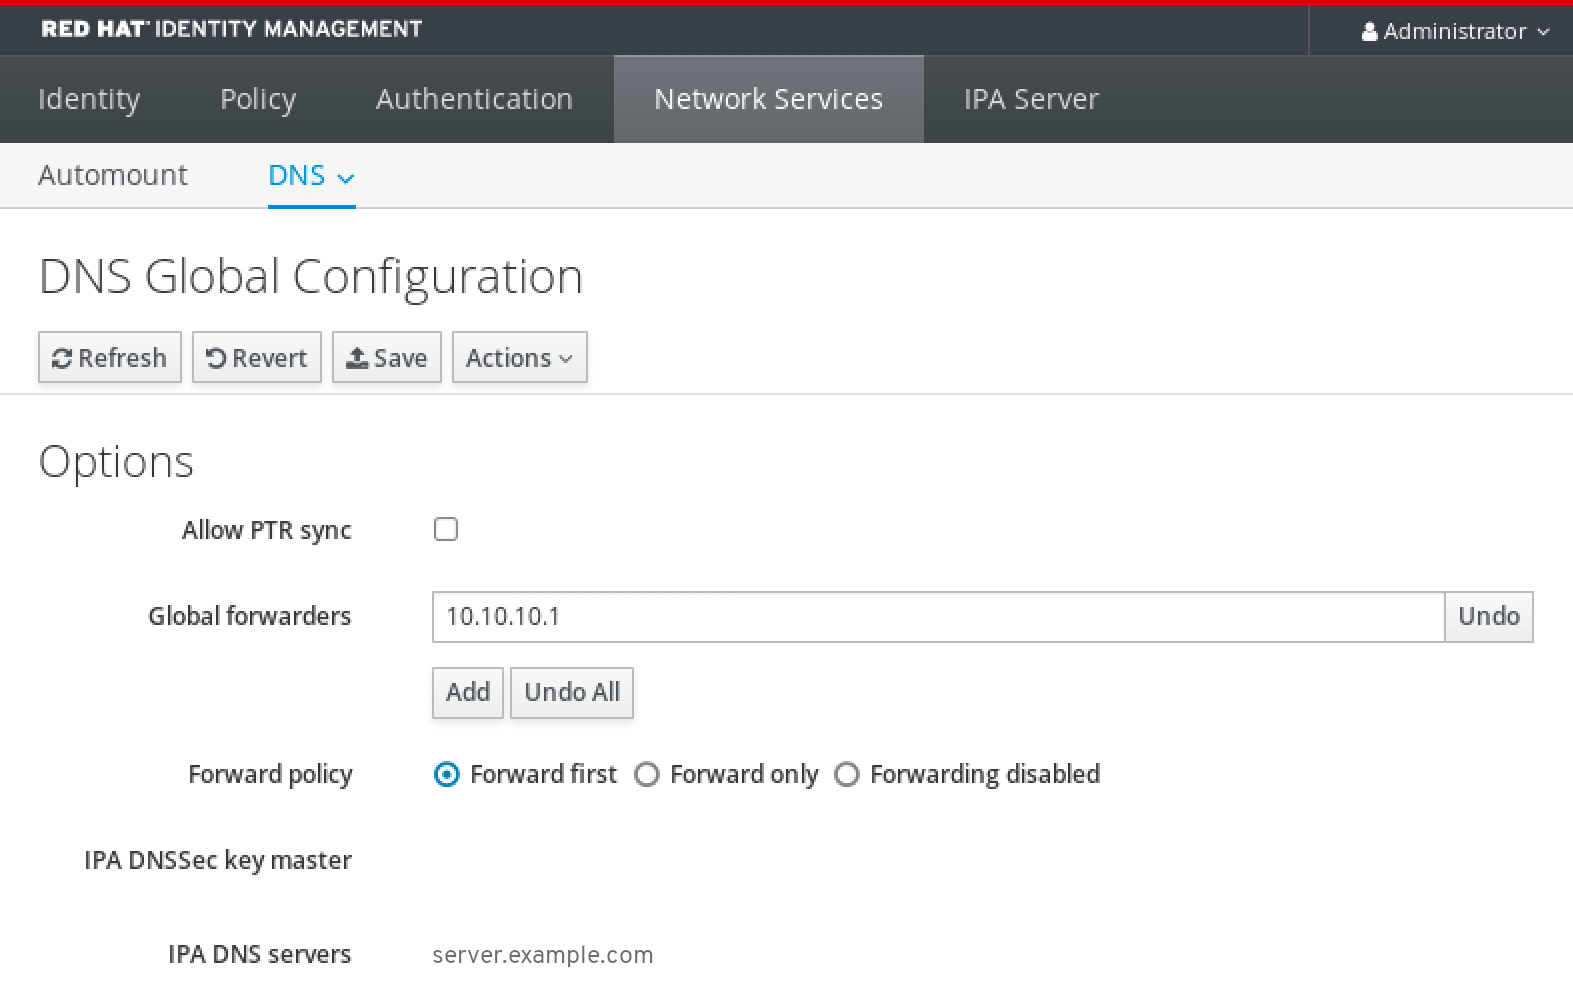Screen dimensions: 1573x997
Task: Go to the Authentication tab
Action: (x=474, y=99)
